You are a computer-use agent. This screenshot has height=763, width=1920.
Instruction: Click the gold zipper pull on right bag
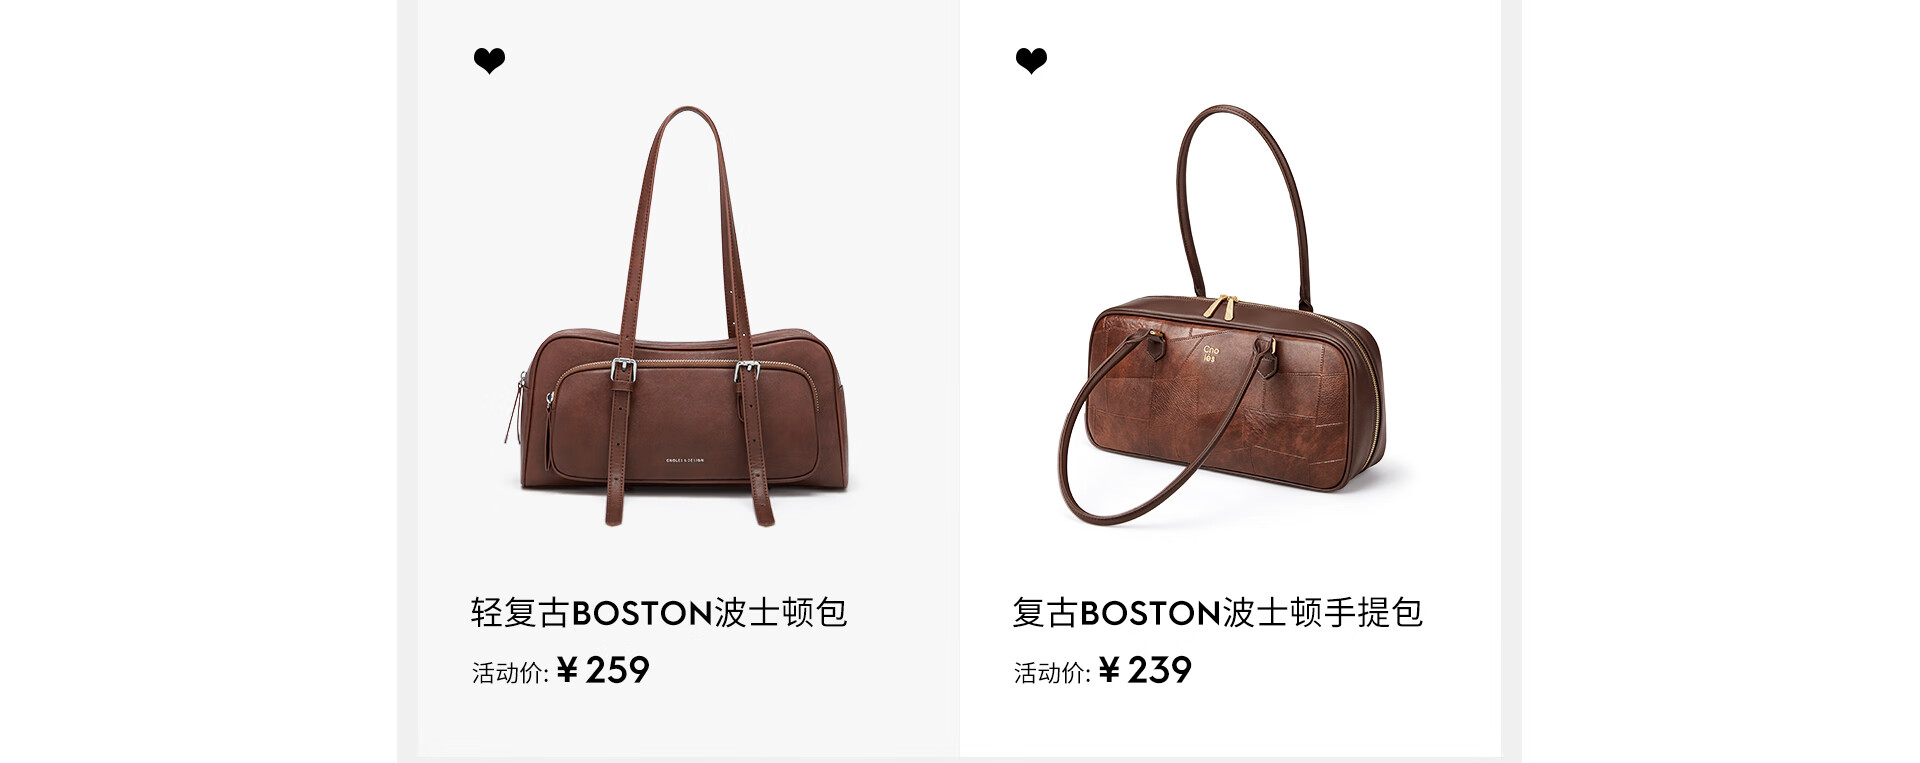point(1220,306)
